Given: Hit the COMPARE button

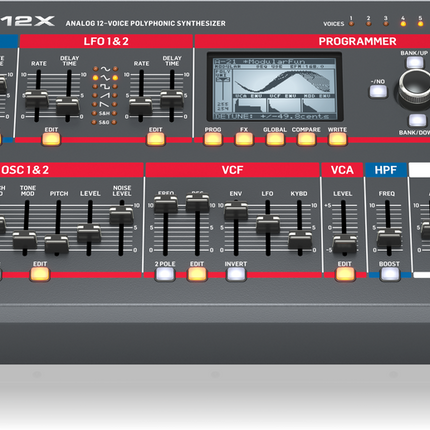Looking at the screenshot, I should [306, 139].
